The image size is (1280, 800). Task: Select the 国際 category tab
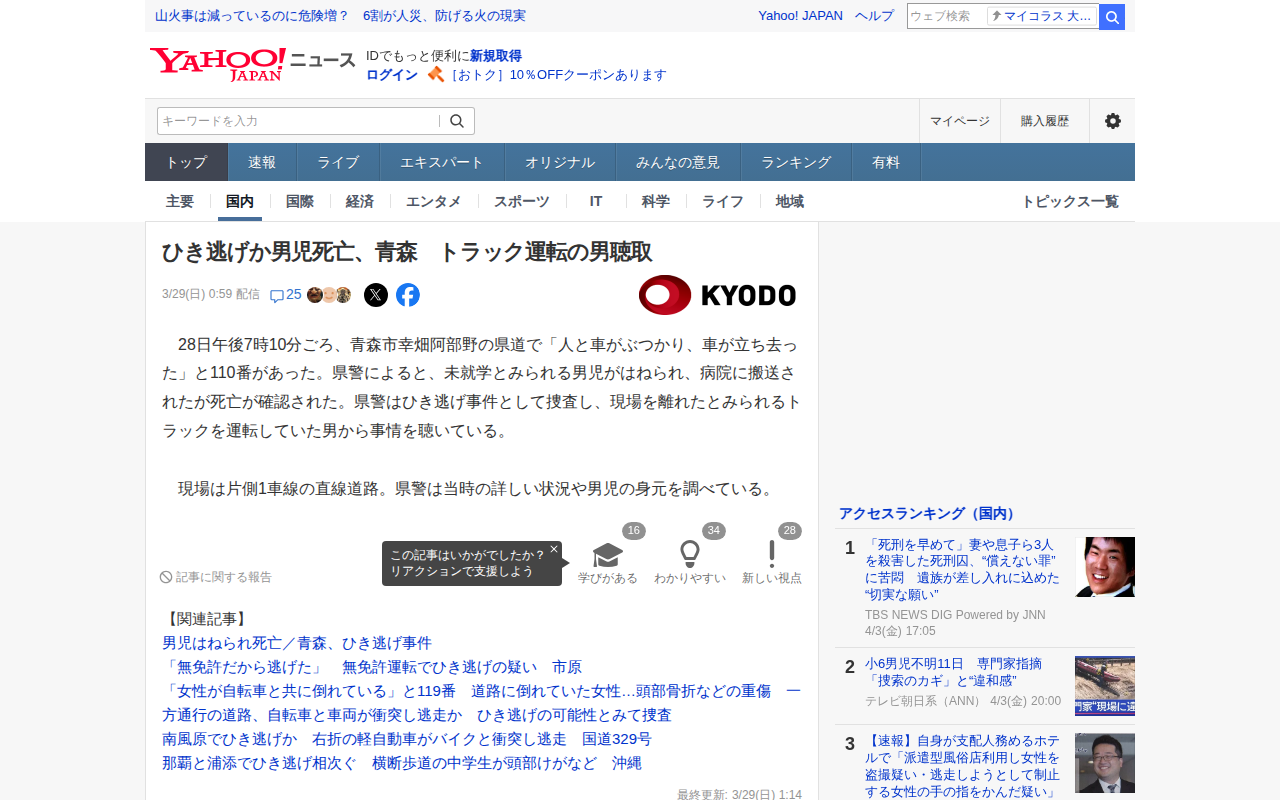[300, 201]
